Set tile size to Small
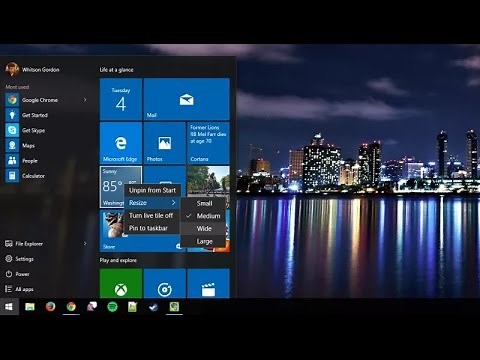 203,203
